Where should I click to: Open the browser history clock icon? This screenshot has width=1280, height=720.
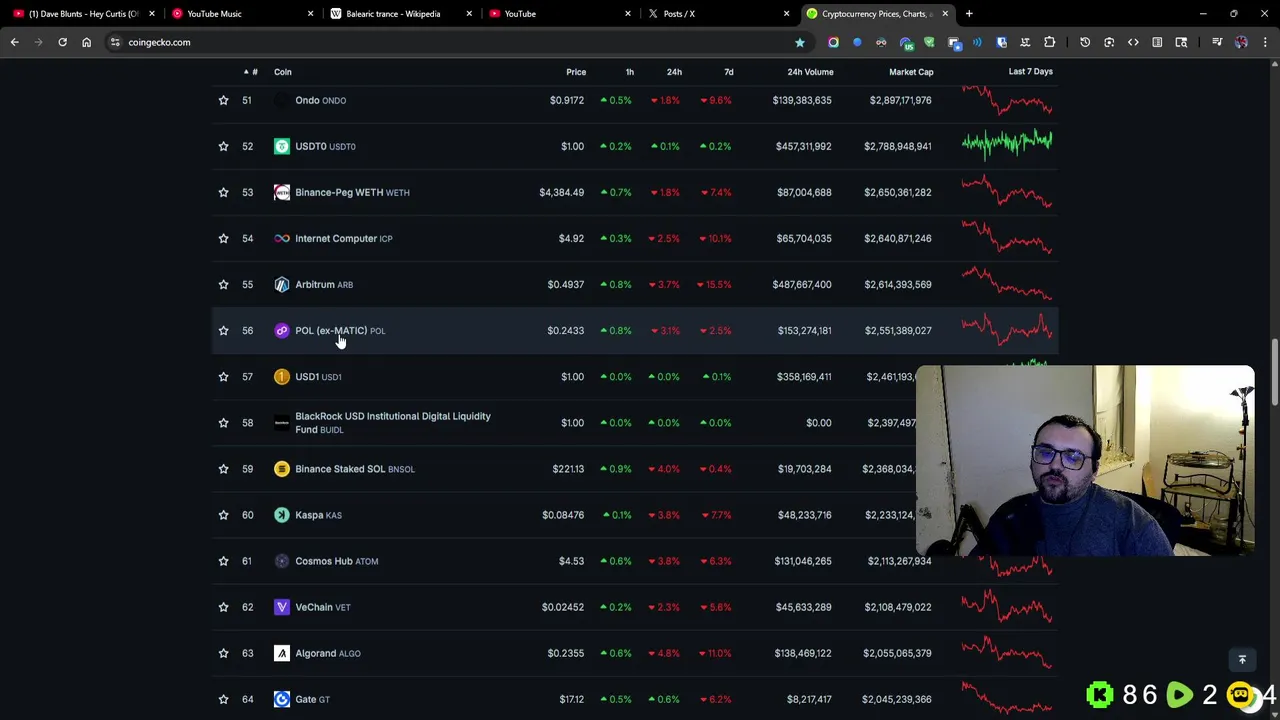[1085, 42]
